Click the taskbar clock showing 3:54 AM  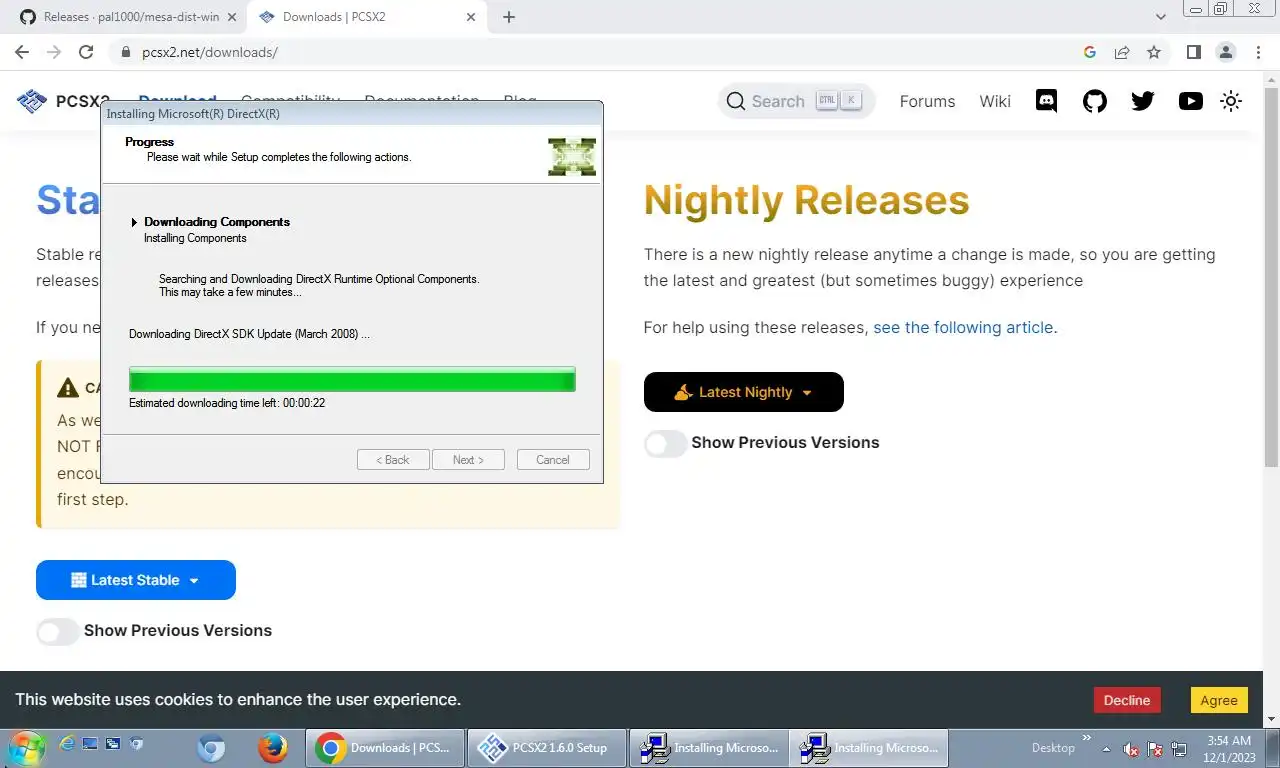(1228, 749)
